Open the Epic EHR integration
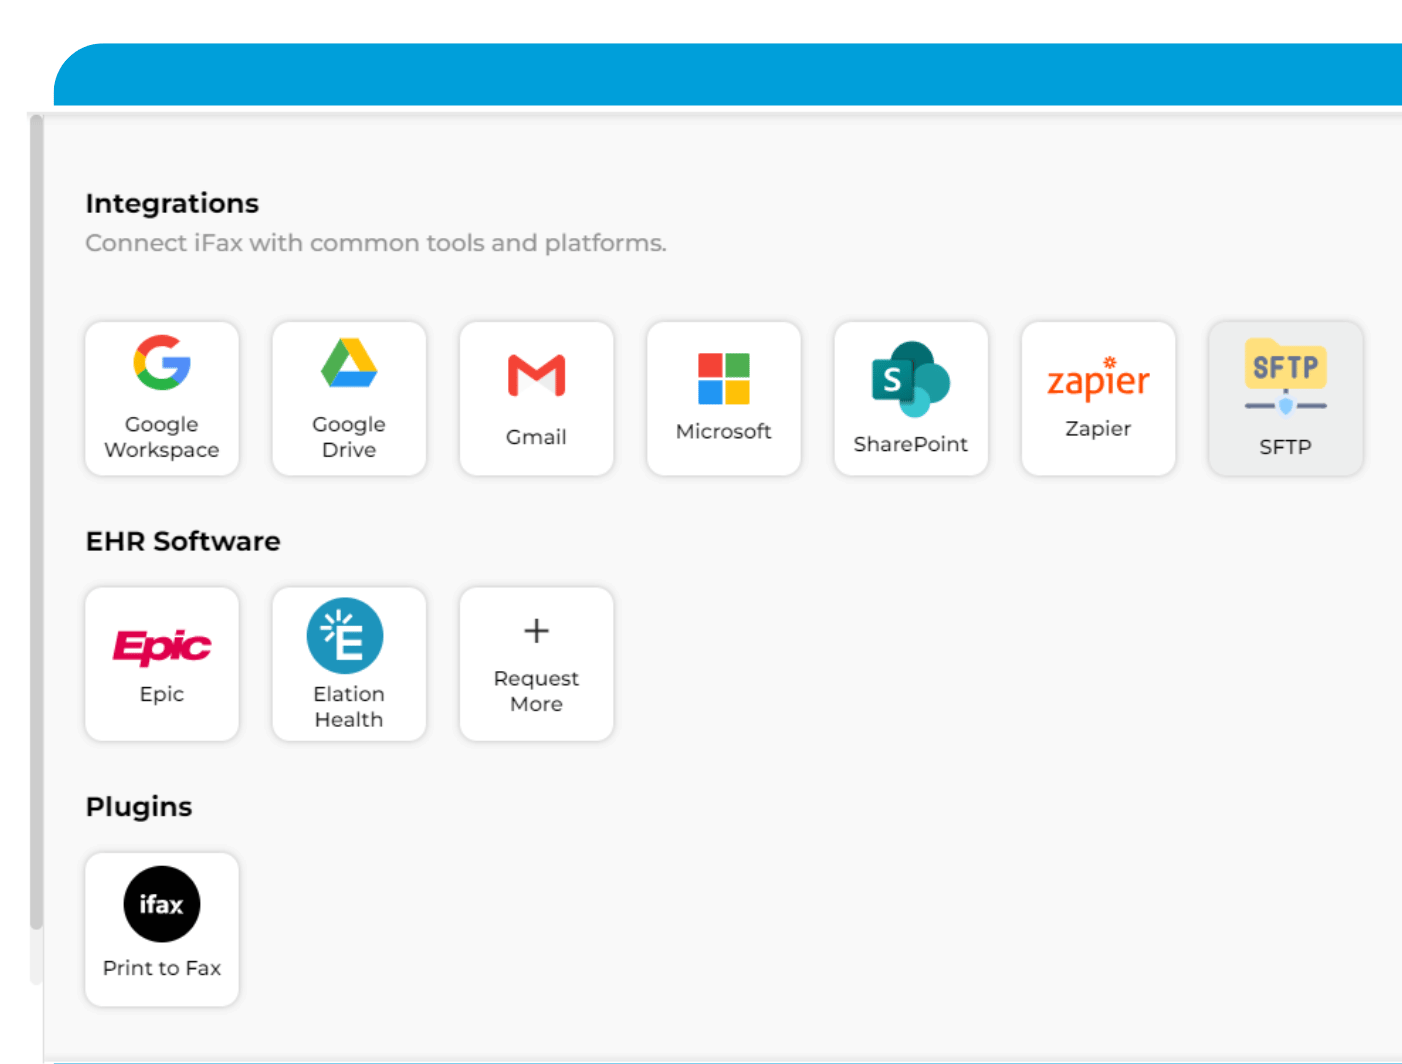Image resolution: width=1402 pixels, height=1064 pixels. 162,664
